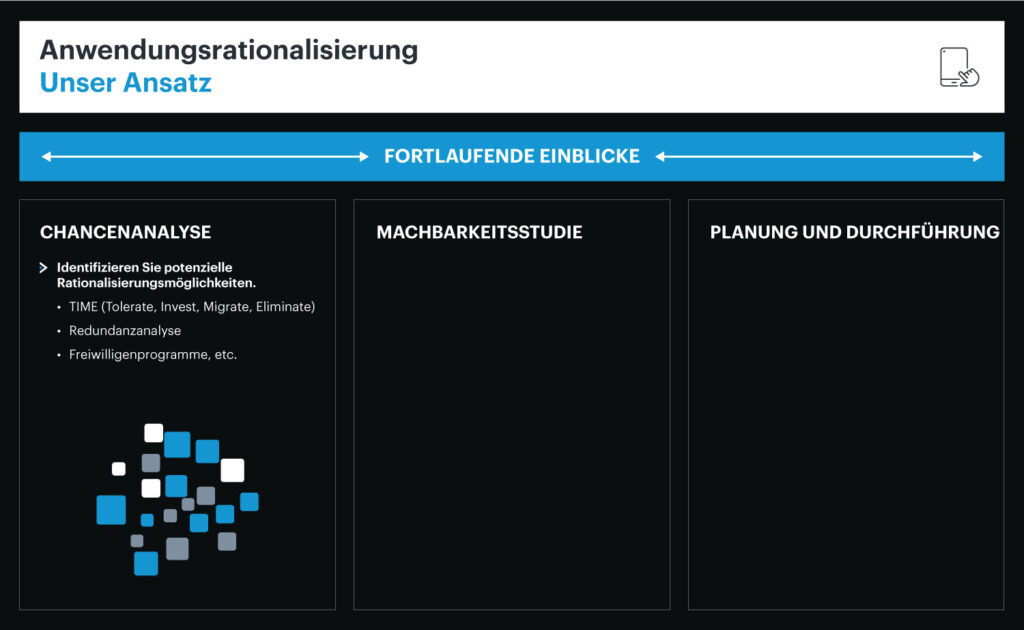
Task: Select the largest blue square in the cluster
Action: coord(111,511)
